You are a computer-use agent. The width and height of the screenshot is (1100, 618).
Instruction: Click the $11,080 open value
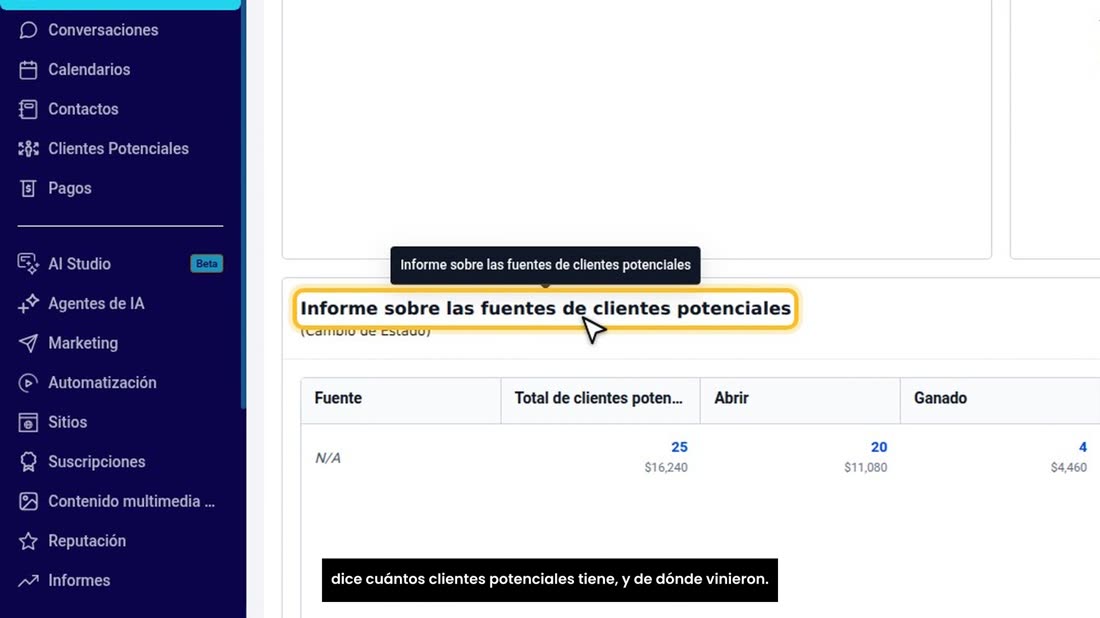[x=866, y=467]
